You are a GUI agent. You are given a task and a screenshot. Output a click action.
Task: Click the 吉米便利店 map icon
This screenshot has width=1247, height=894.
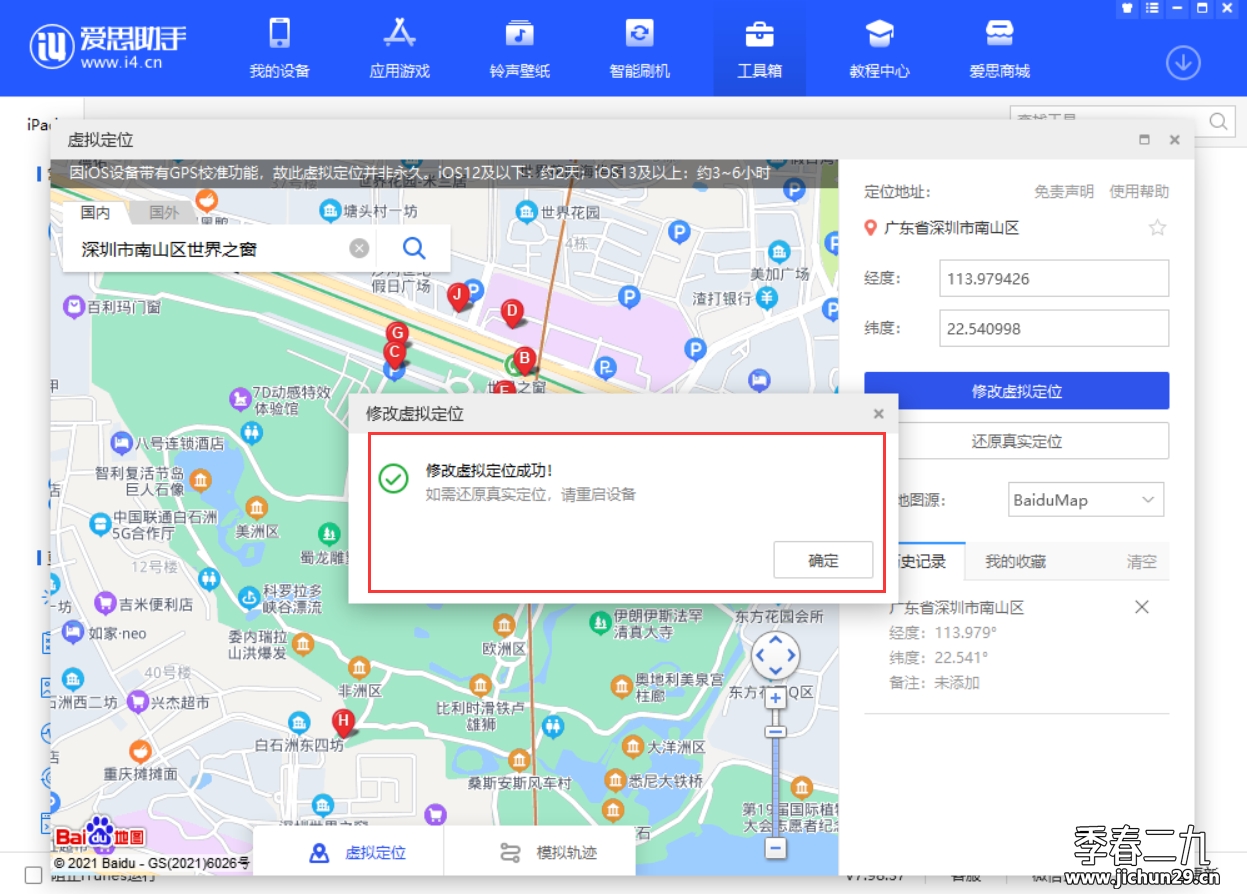pyautogui.click(x=105, y=603)
